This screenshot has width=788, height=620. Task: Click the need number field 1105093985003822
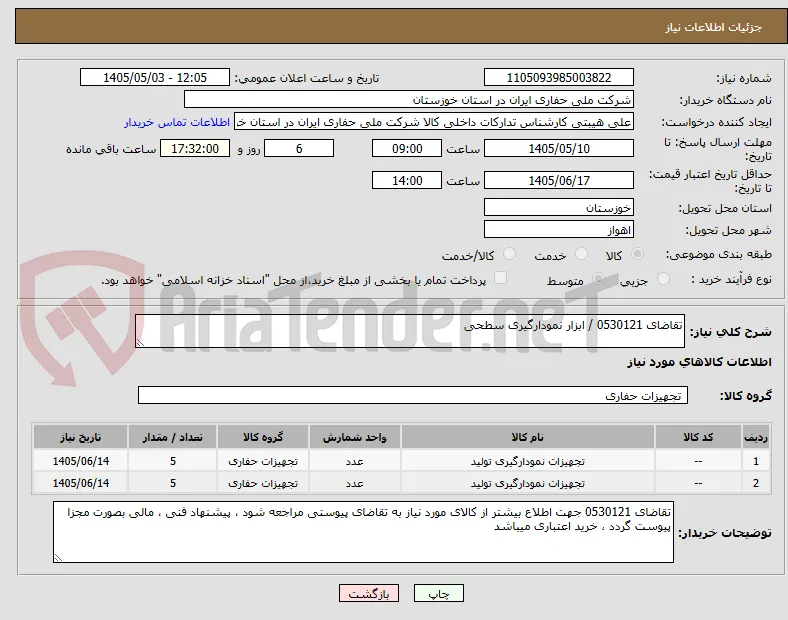(x=558, y=78)
